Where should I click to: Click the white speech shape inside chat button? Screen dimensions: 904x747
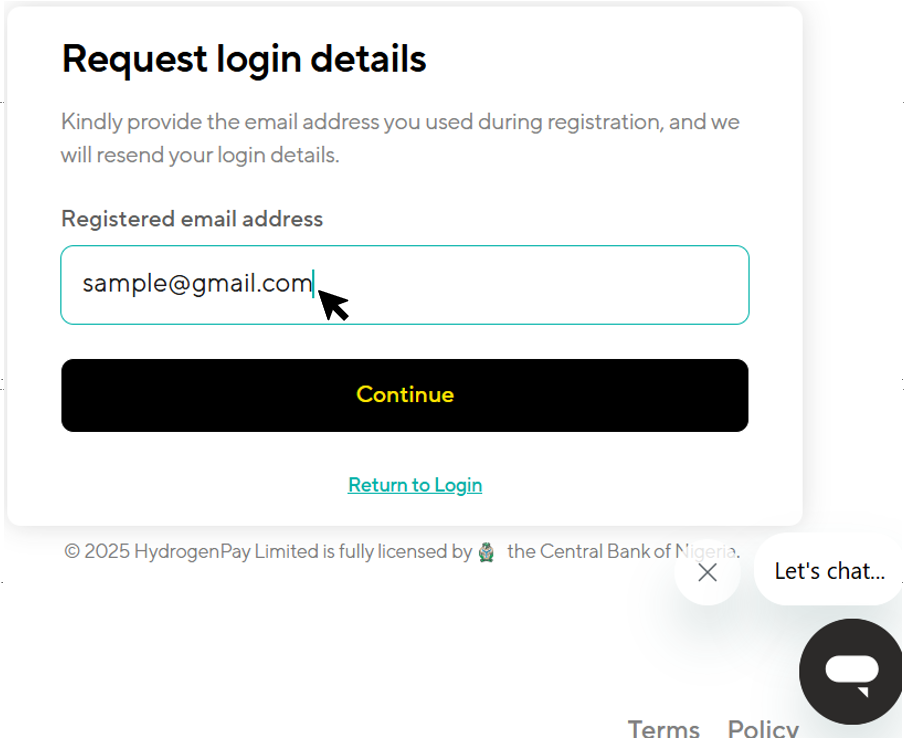[x=852, y=674]
